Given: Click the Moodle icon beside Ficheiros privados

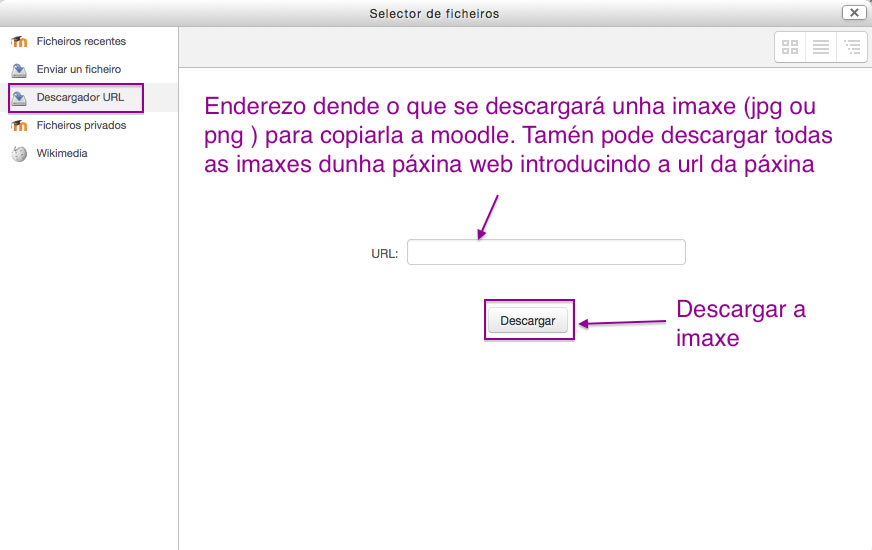Looking at the screenshot, I should point(19,126).
